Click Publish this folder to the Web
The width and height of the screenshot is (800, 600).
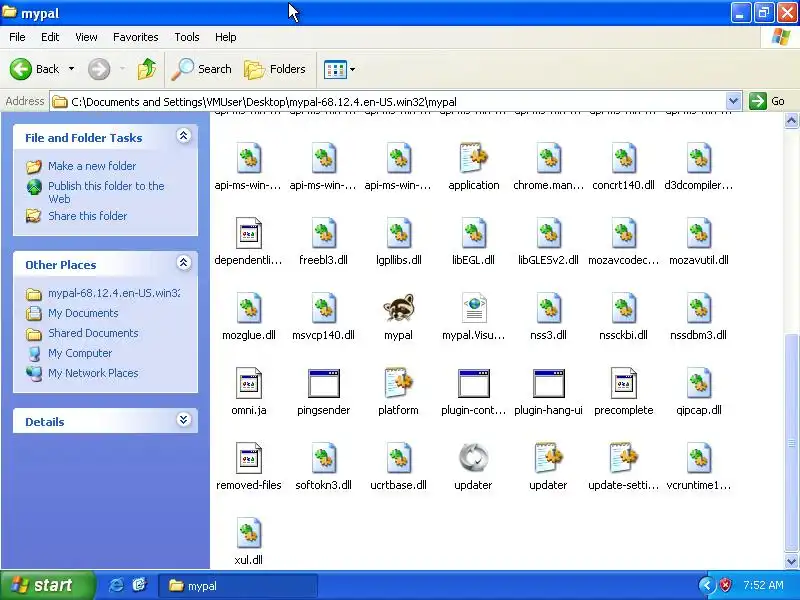click(x=106, y=192)
